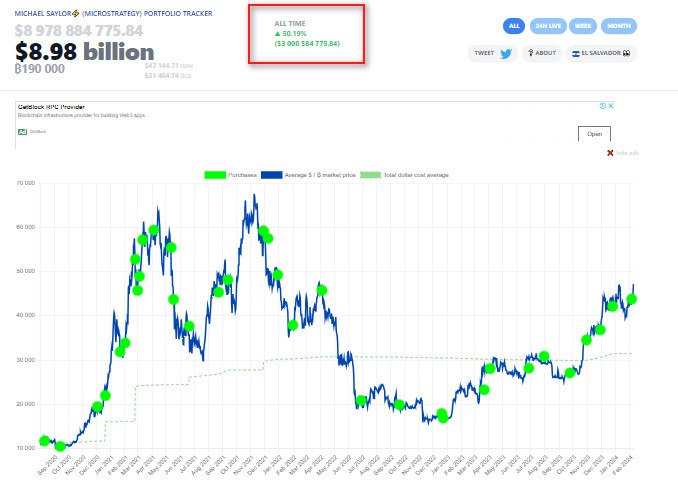Click the 30 000 y-axis label
The image size is (678, 498).
click(x=26, y=360)
